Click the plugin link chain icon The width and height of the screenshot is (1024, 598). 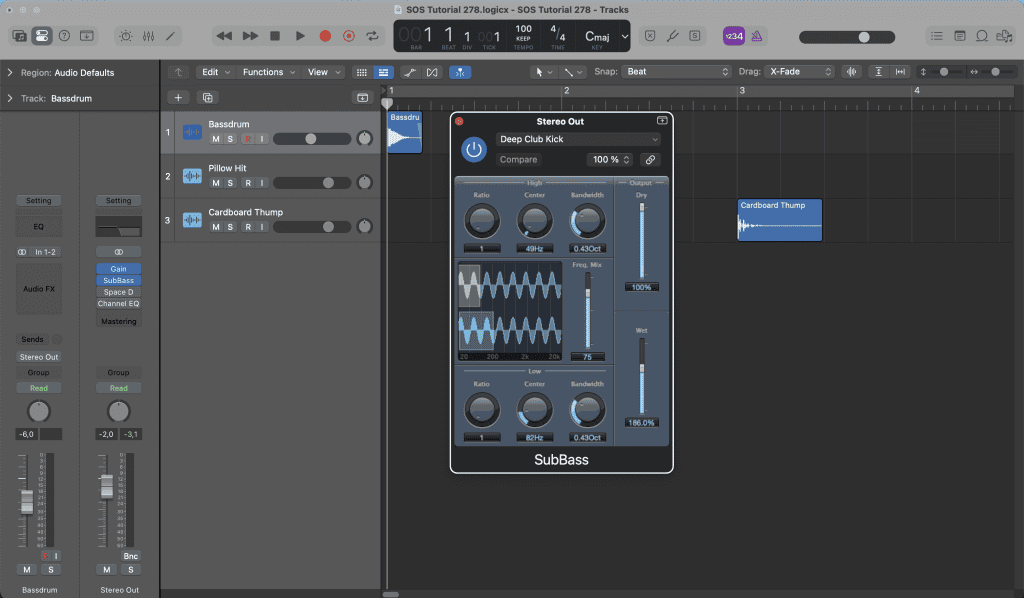[x=650, y=160]
